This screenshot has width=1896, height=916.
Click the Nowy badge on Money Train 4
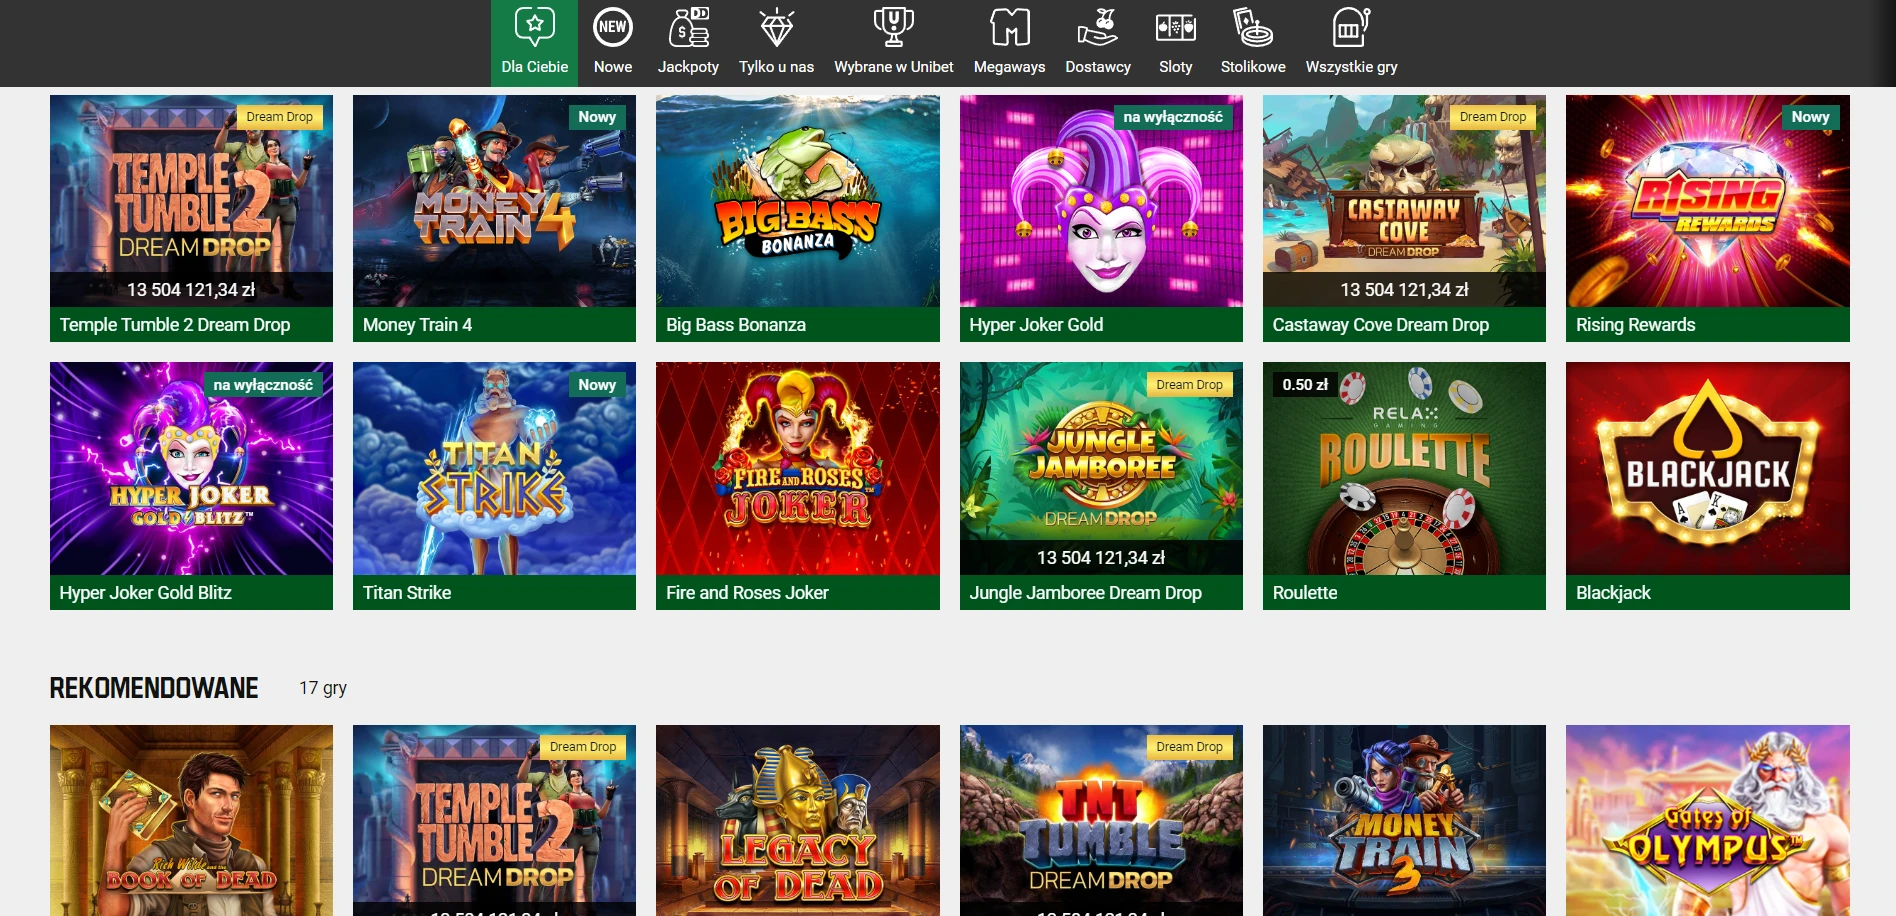coord(597,117)
